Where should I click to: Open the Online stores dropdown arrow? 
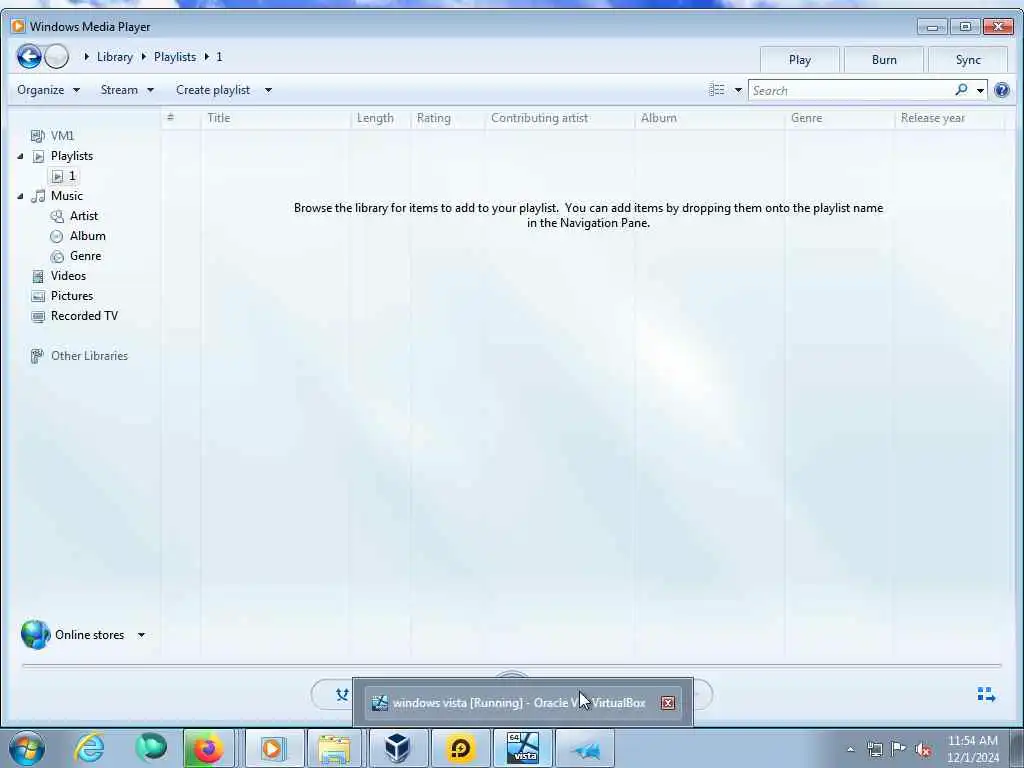coord(141,635)
